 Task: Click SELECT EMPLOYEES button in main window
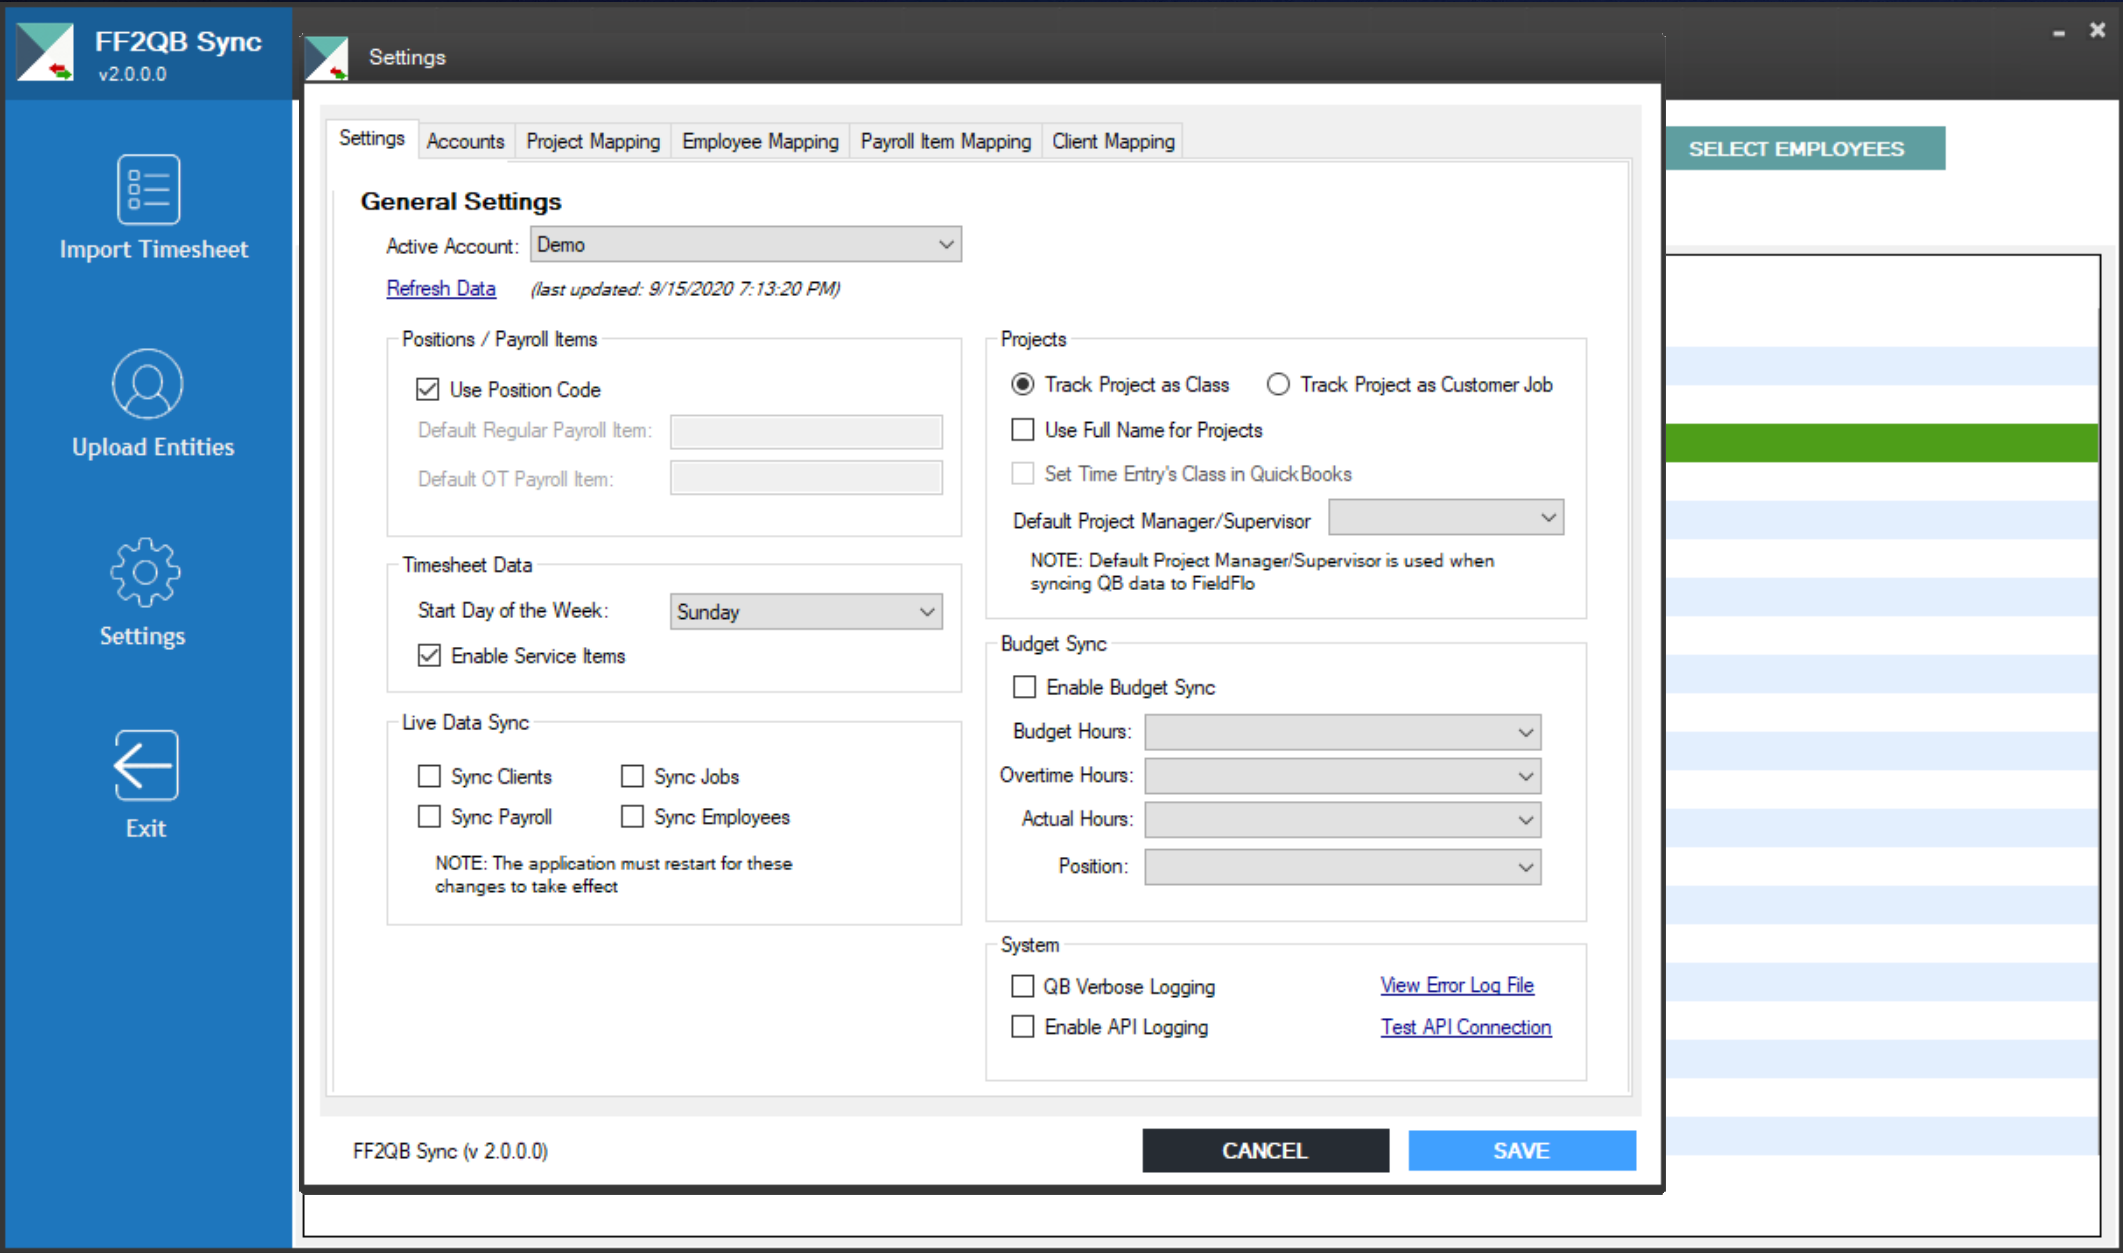(x=1805, y=148)
